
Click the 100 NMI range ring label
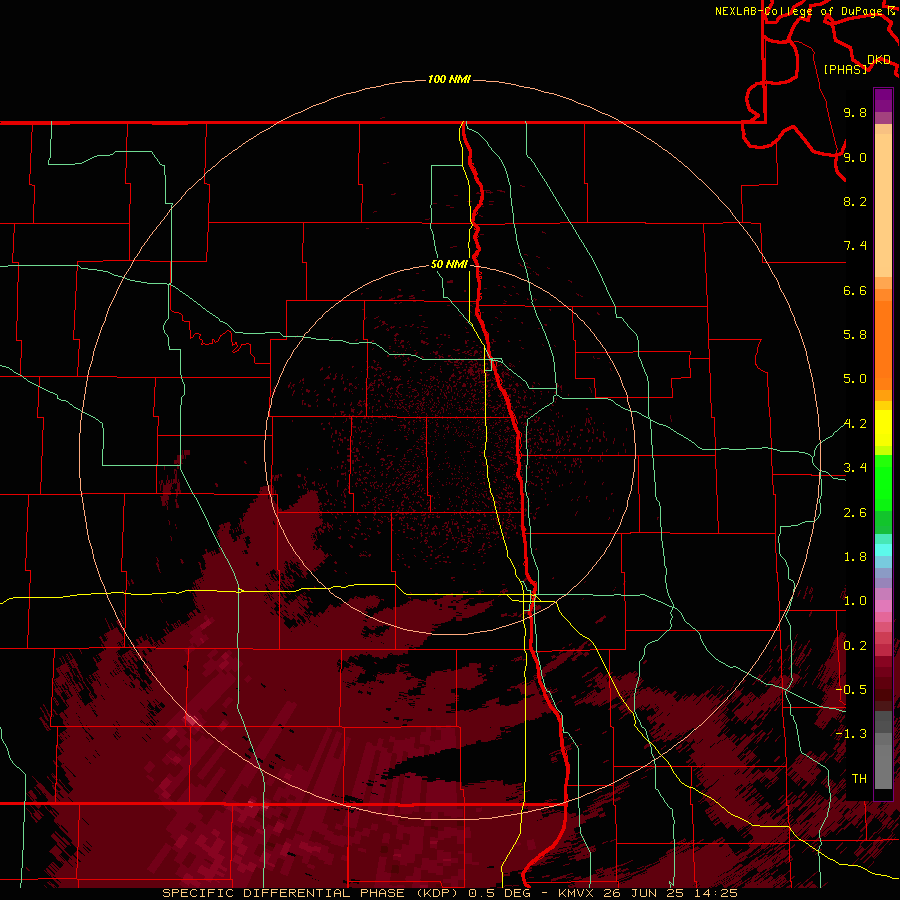tap(449, 79)
